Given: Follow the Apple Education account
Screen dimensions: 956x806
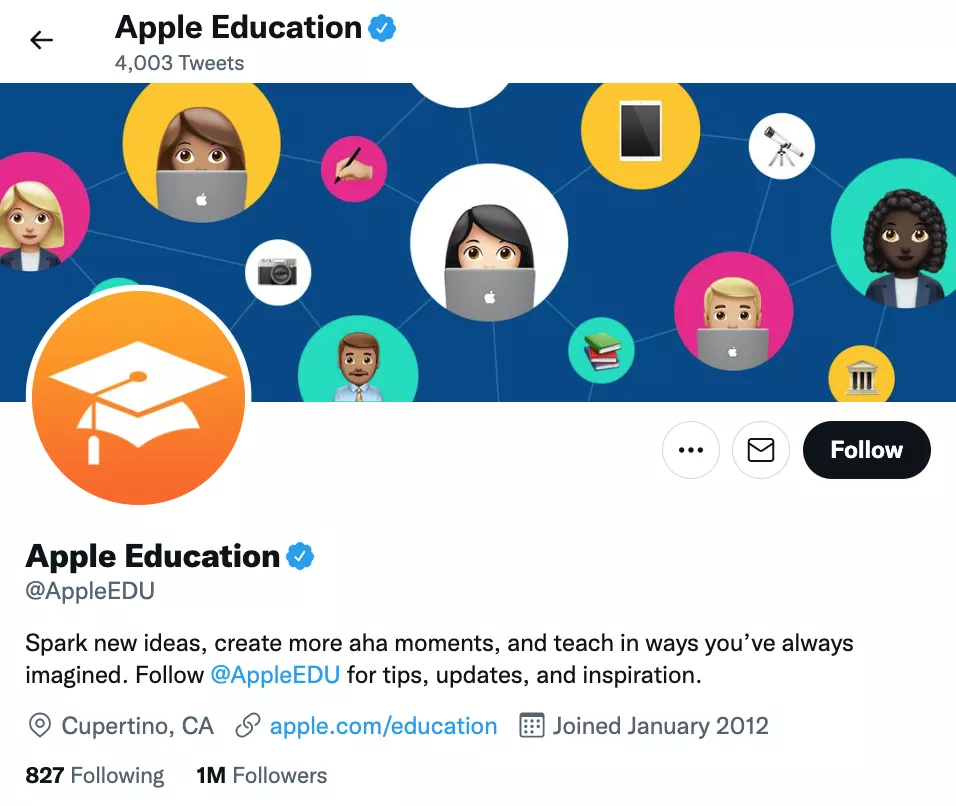Looking at the screenshot, I should tap(866, 450).
